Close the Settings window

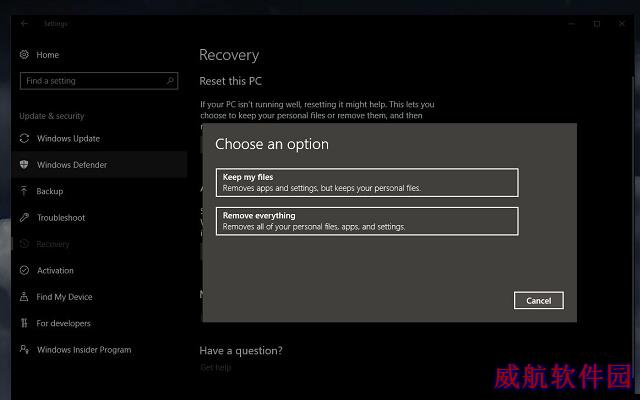[622, 24]
